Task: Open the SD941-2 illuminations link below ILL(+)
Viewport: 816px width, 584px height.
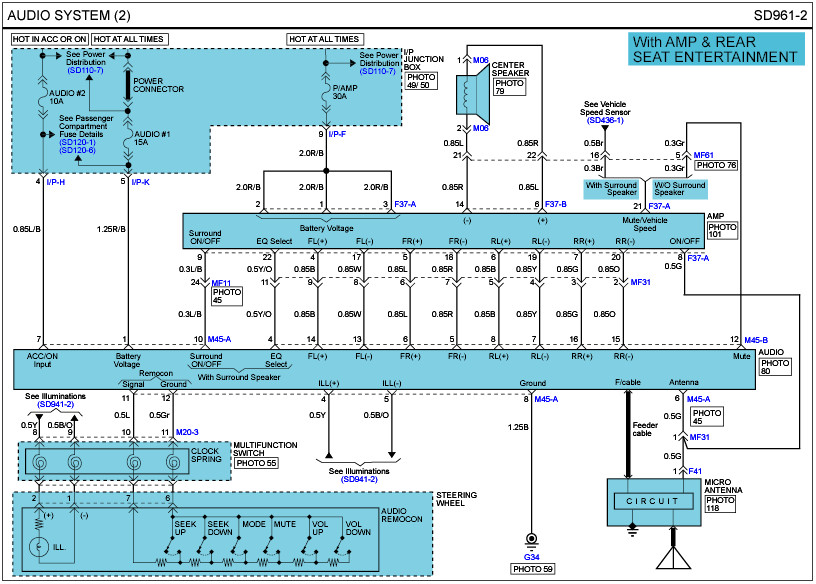Action: [x=359, y=479]
